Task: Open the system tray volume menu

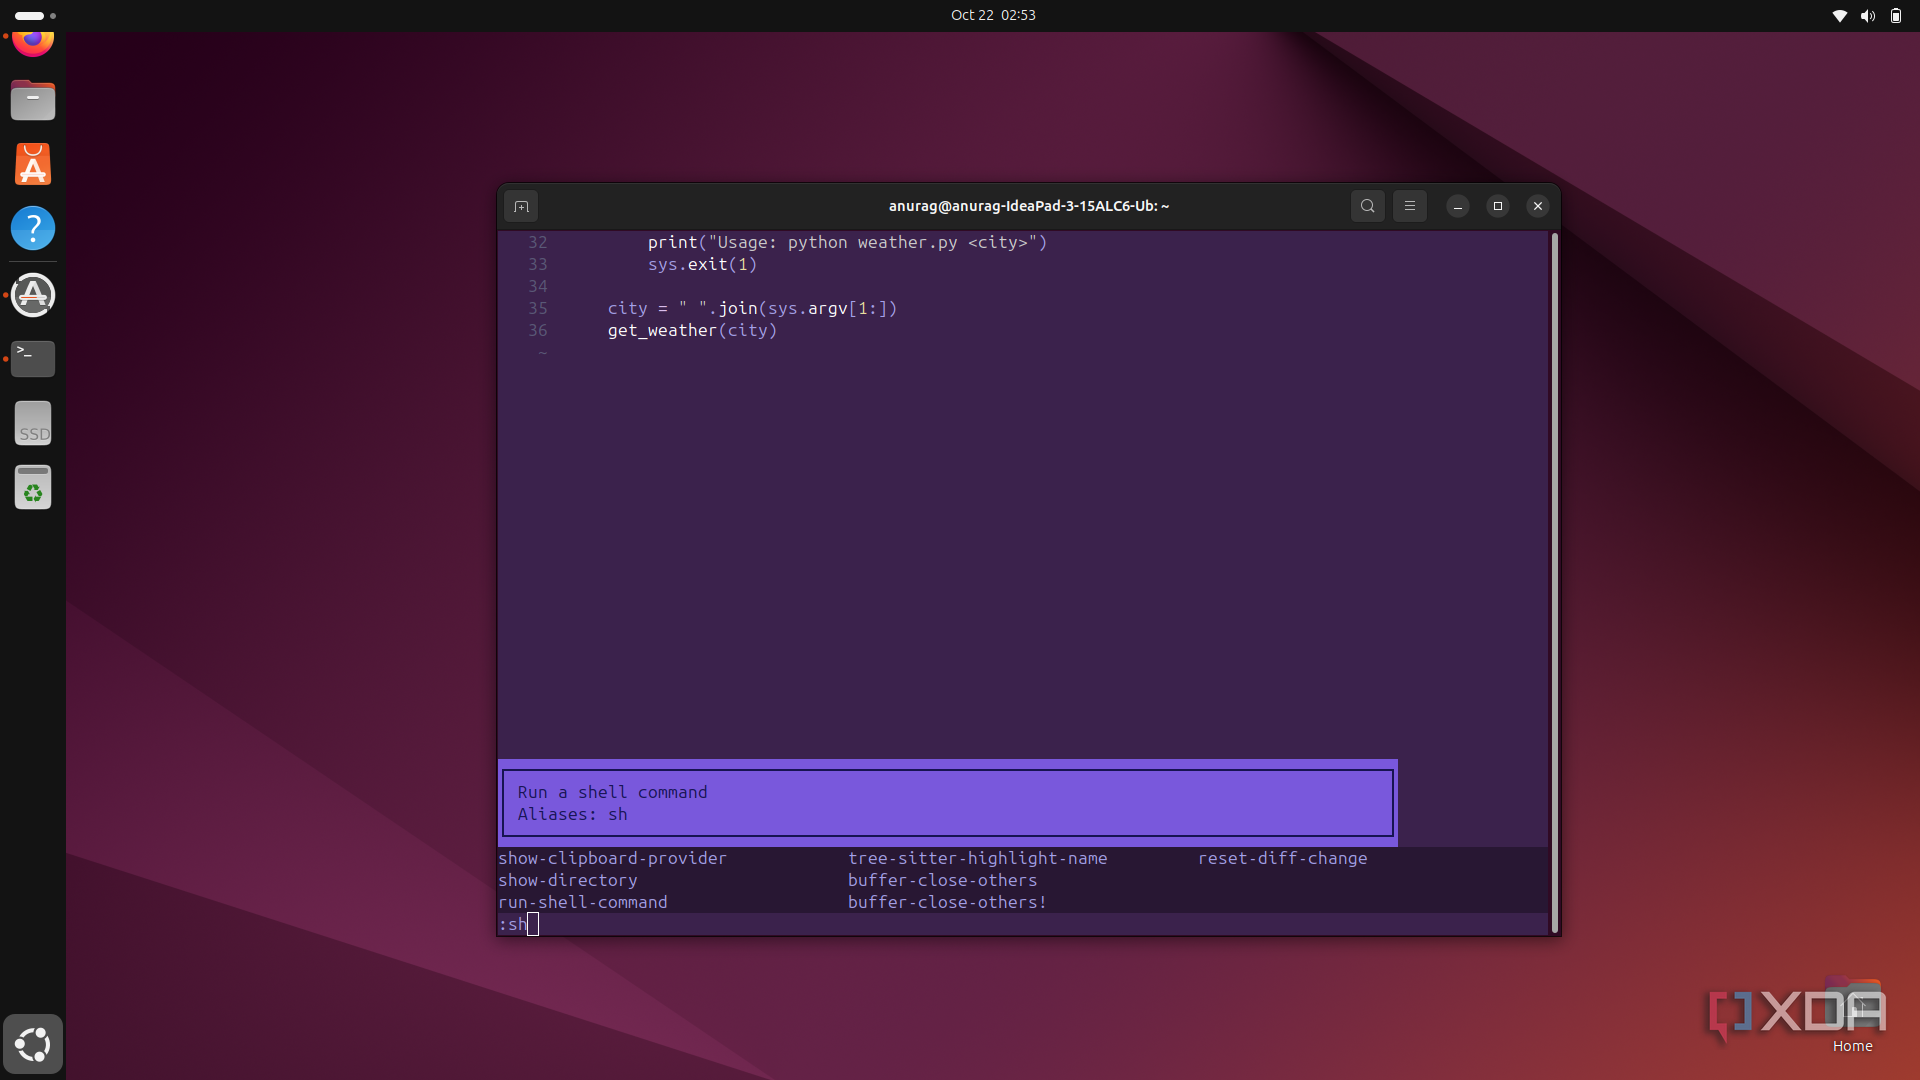Action: point(1867,15)
